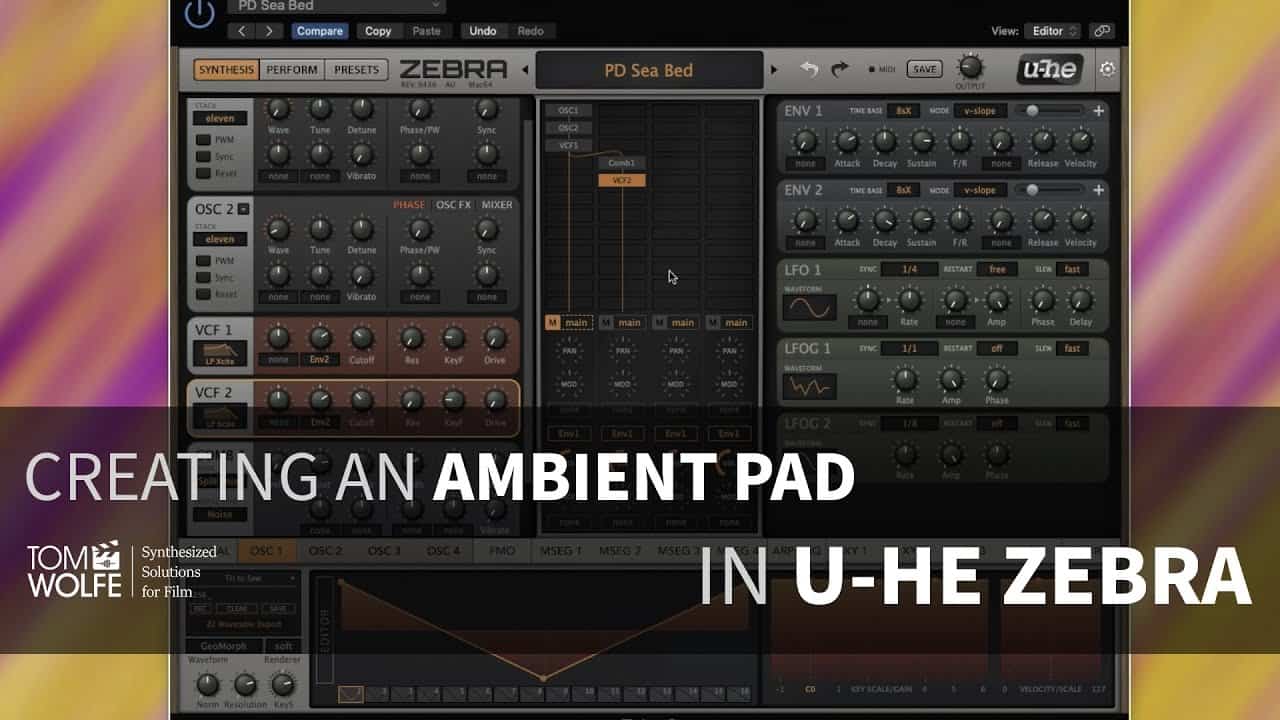Open OSC 2 stack 'eleven' selector
The height and width of the screenshot is (720, 1280).
click(220, 240)
